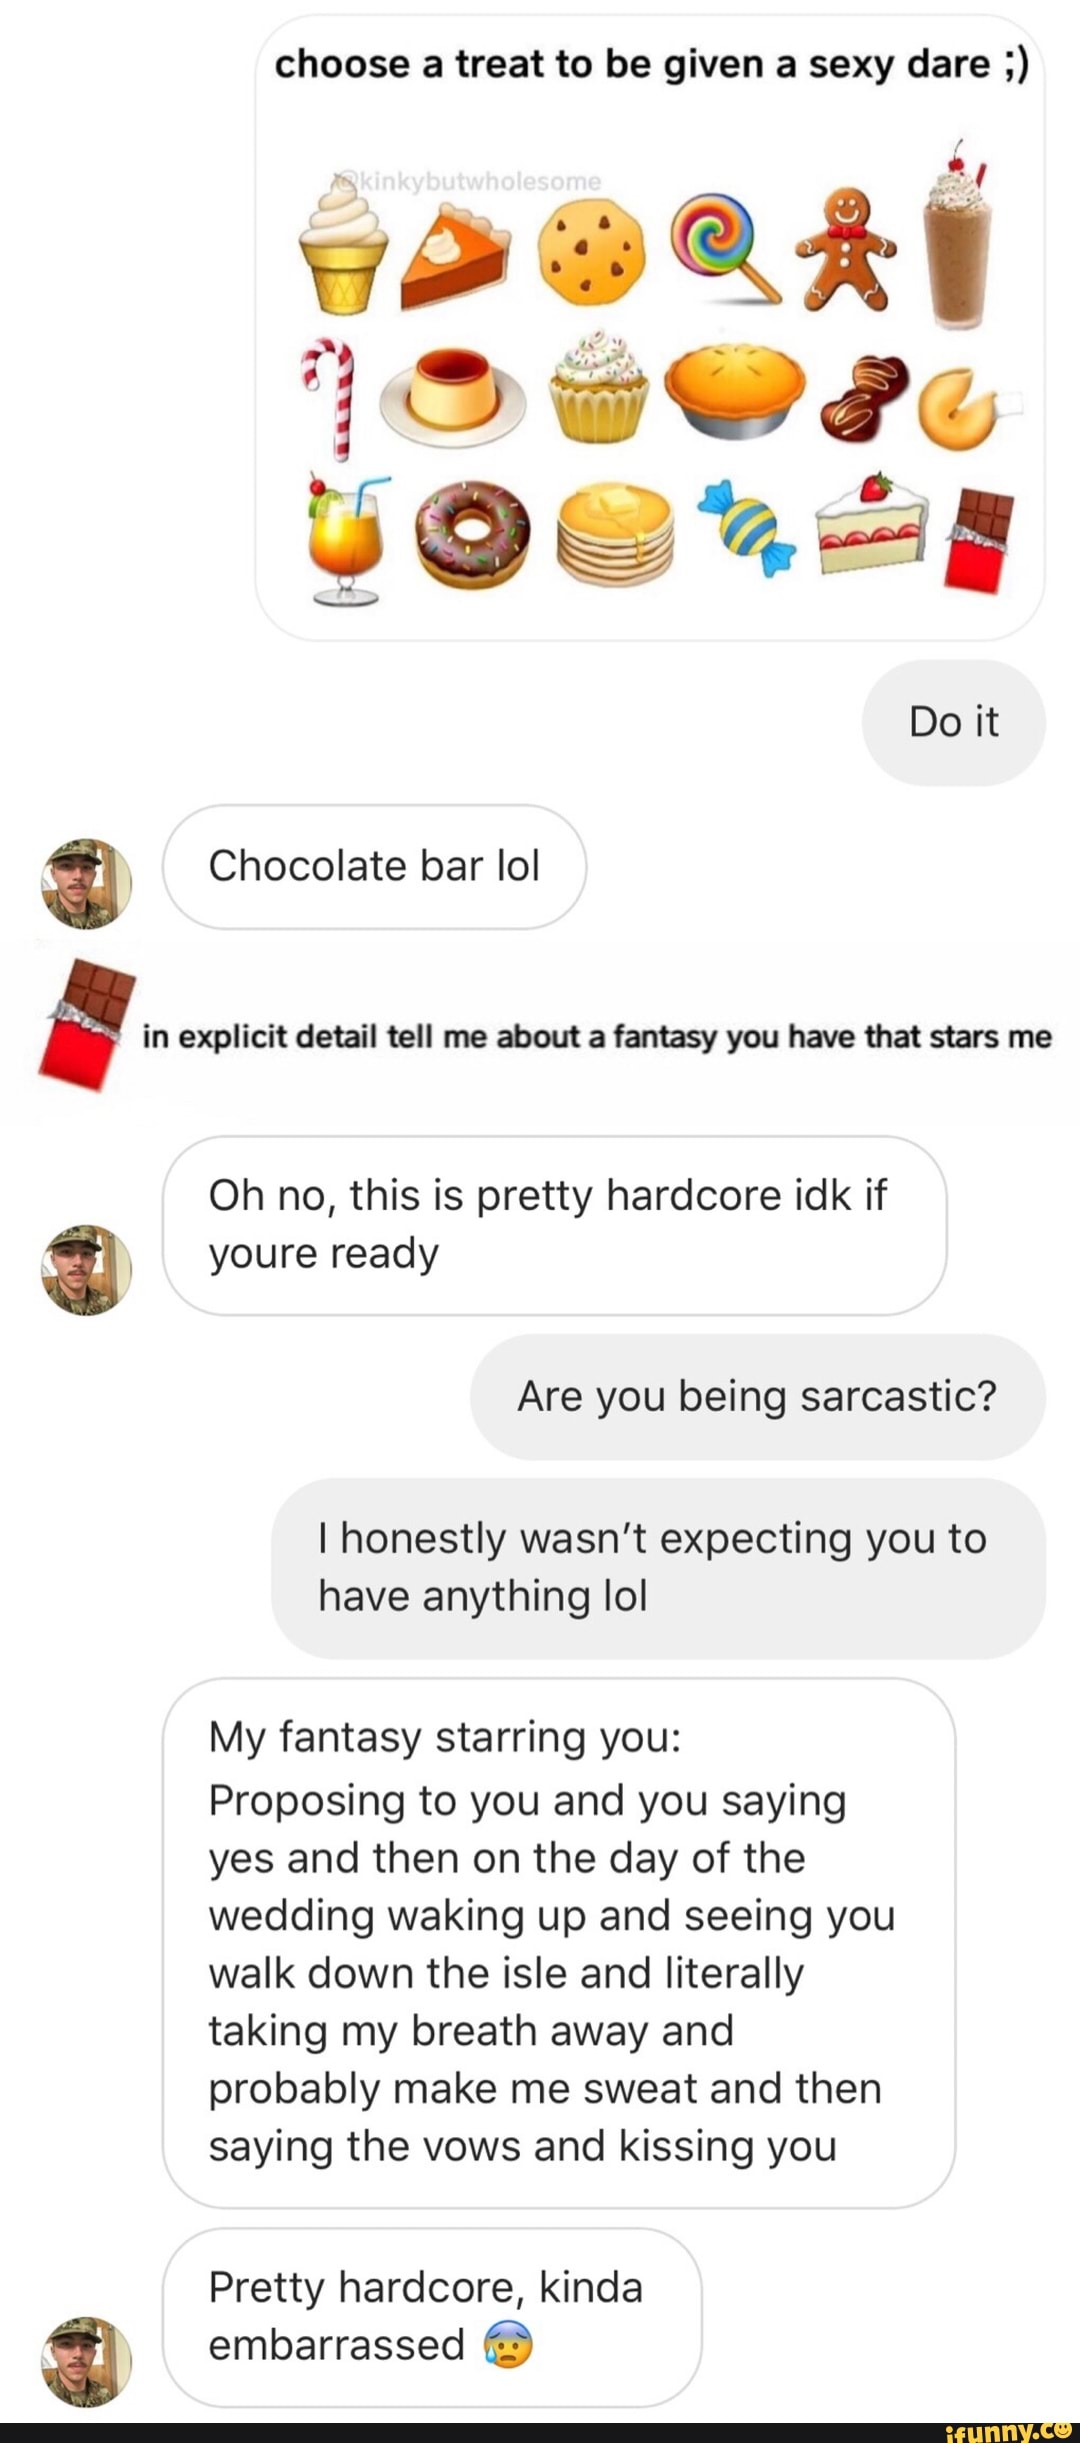Image resolution: width=1080 pixels, height=2443 pixels.
Task: Tap the 'Do it' message bubble
Action: coord(953,722)
